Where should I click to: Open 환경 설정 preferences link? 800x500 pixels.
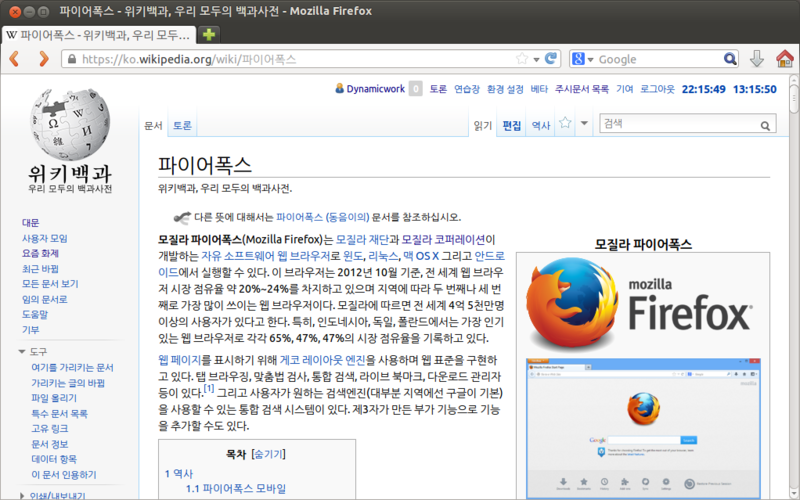tap(505, 89)
